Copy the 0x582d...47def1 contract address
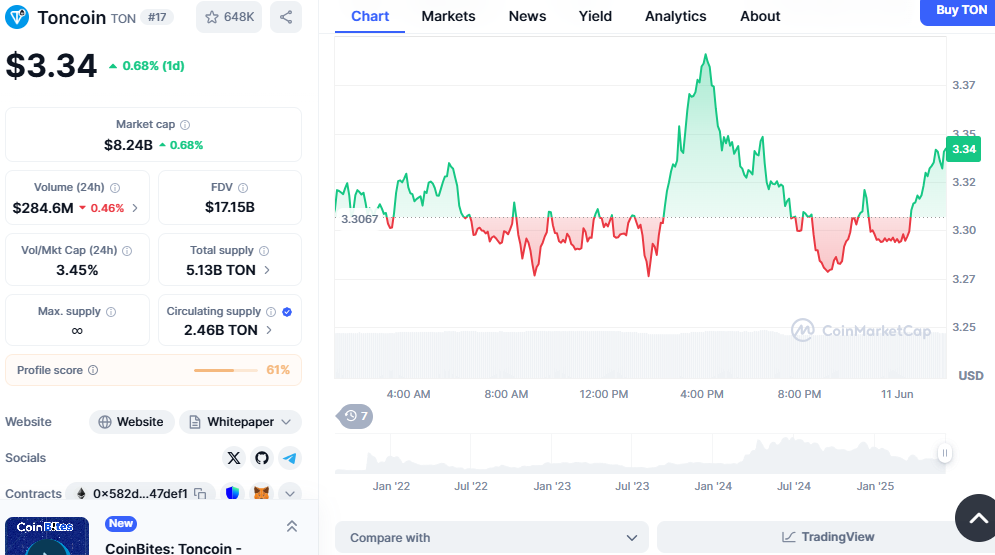 click(200, 493)
